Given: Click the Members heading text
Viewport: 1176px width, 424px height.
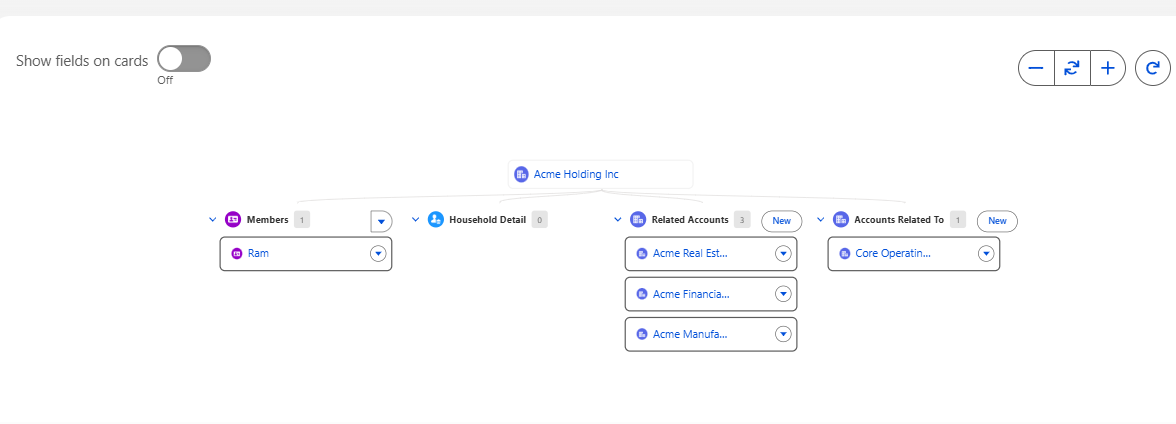Looking at the screenshot, I should pyautogui.click(x=268, y=220).
